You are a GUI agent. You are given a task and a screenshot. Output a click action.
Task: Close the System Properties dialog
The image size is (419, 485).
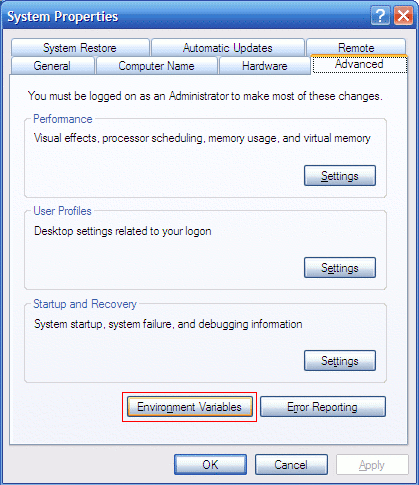(x=403, y=16)
